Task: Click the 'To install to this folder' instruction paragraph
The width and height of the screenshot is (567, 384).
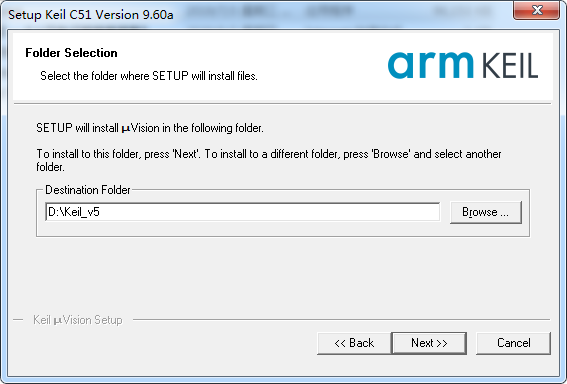Action: point(269,160)
